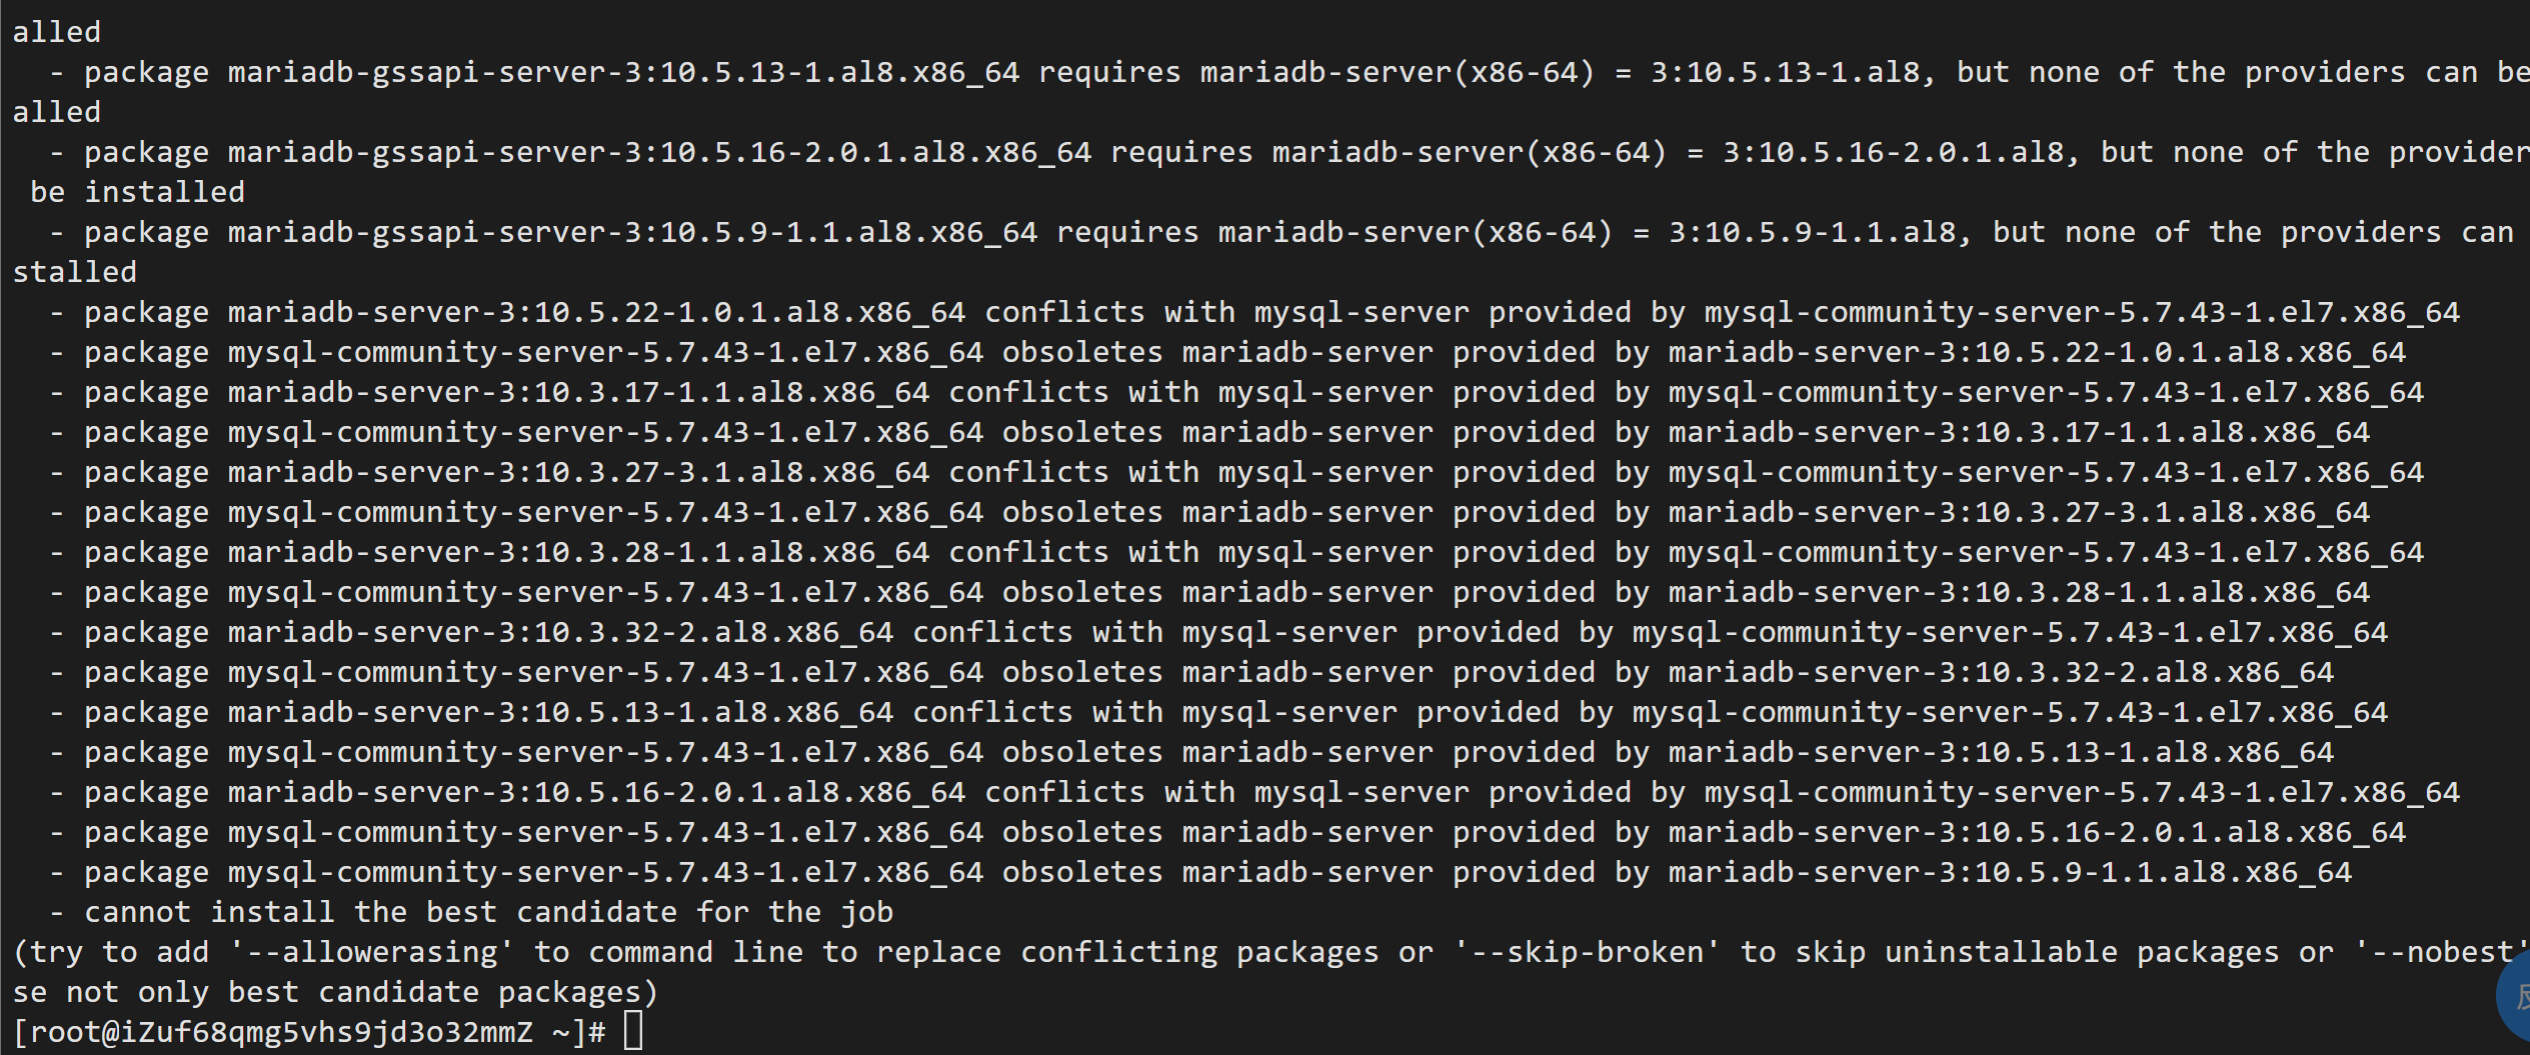Click the '--allowerasing' option text
Screen dimensions: 2530x1055
tap(365, 952)
